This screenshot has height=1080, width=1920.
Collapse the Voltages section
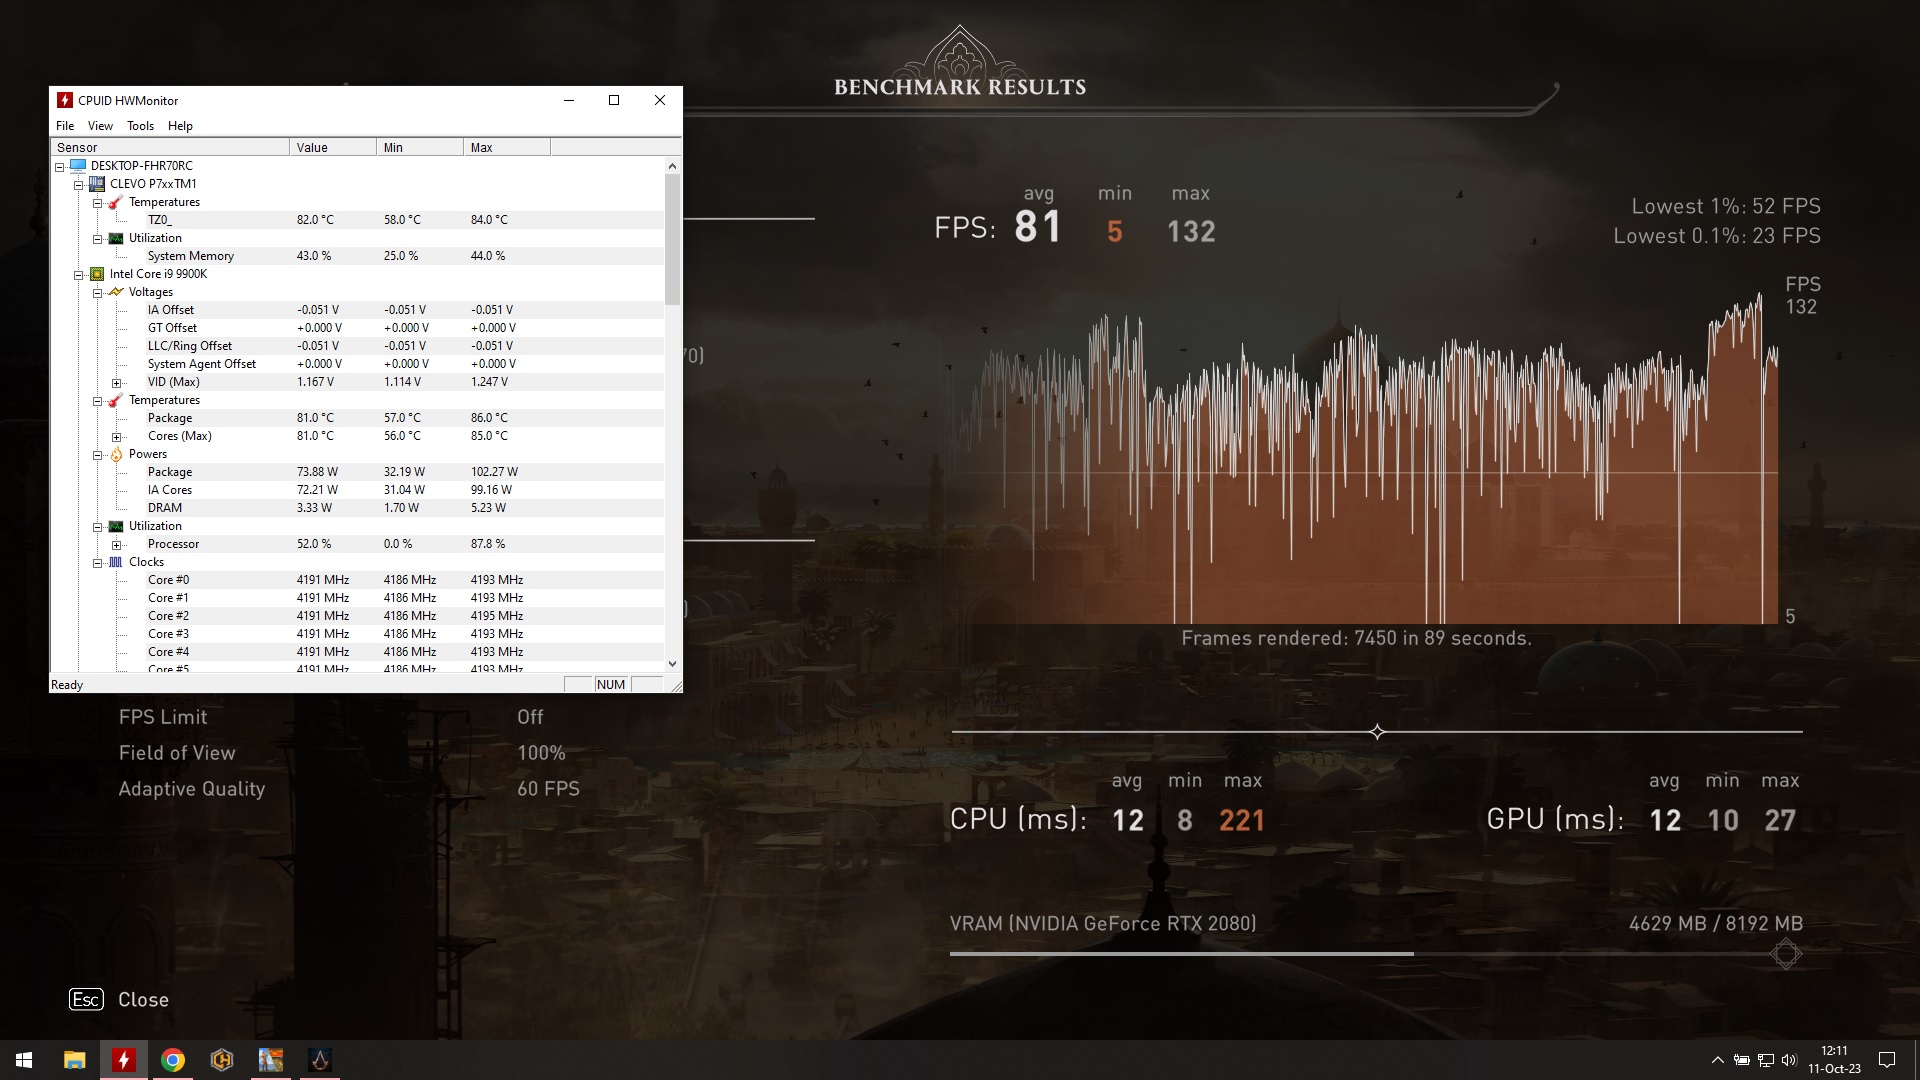coord(98,292)
